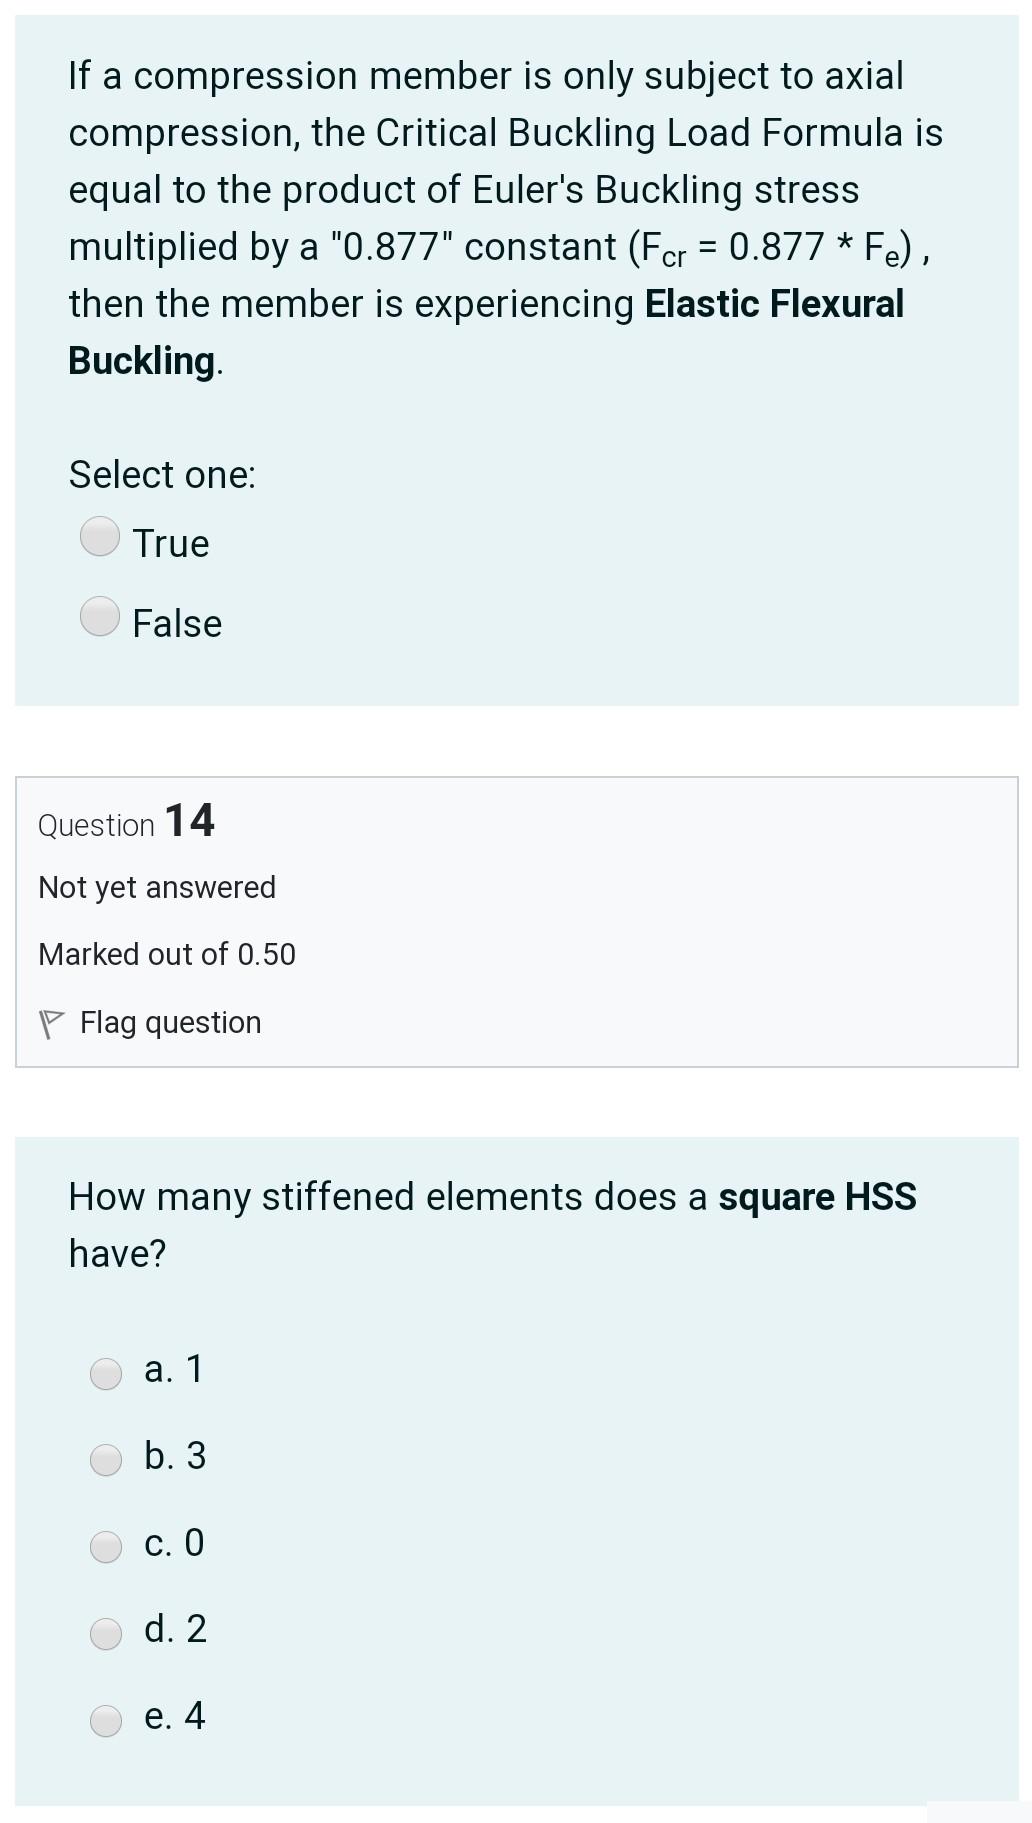Choose answer option c. 0
1032x1823 pixels.
(105, 1546)
